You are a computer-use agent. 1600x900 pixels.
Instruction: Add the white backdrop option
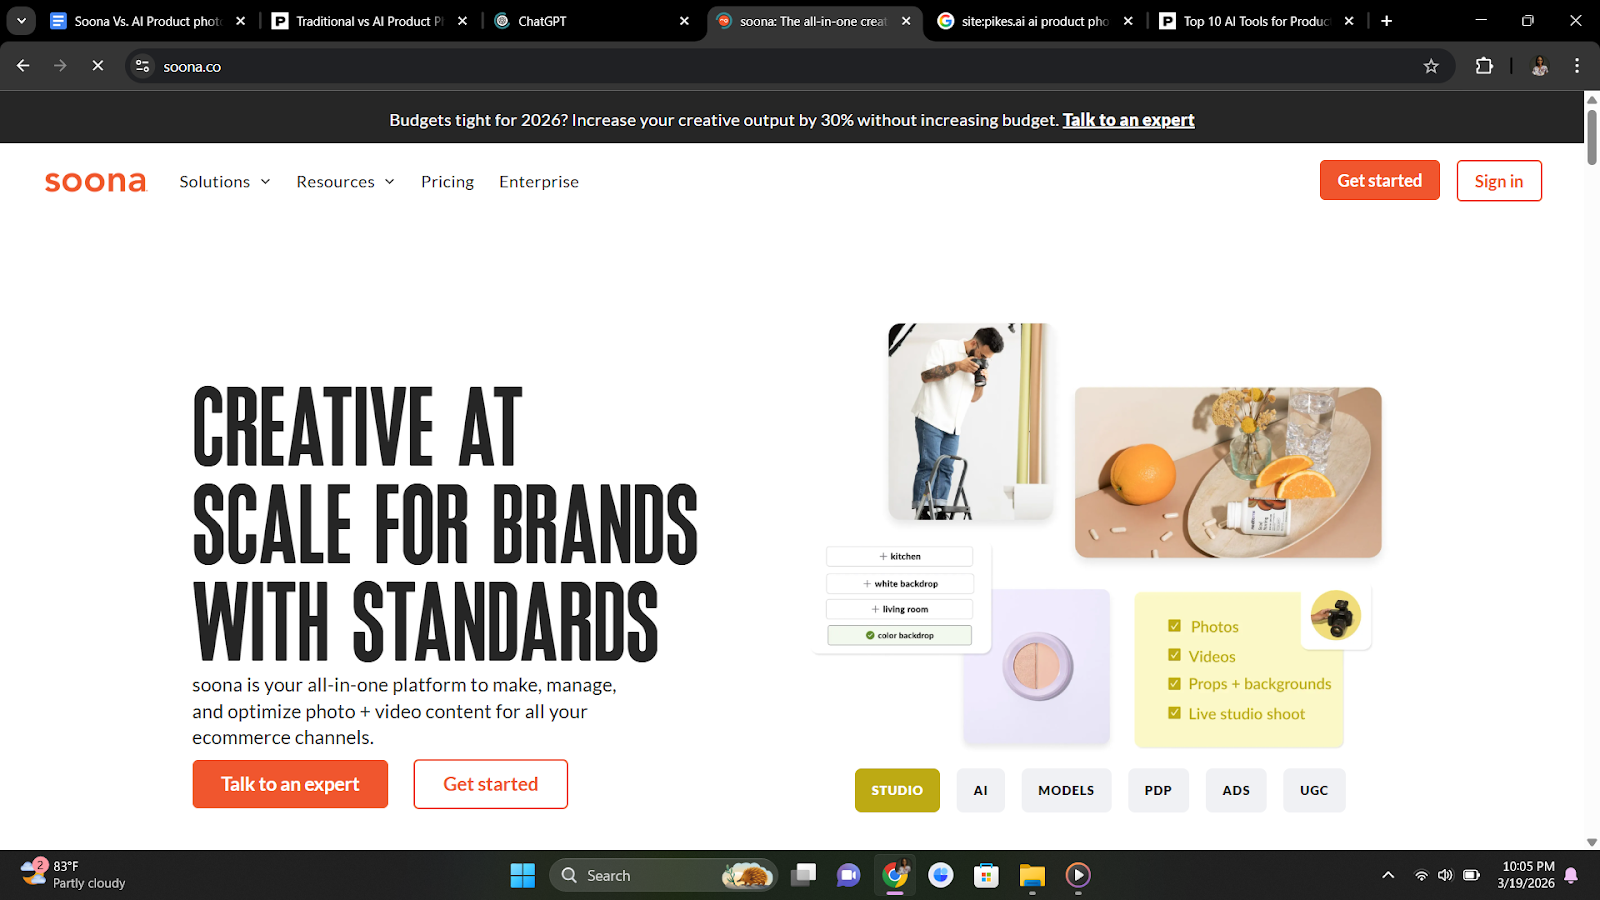pos(899,583)
